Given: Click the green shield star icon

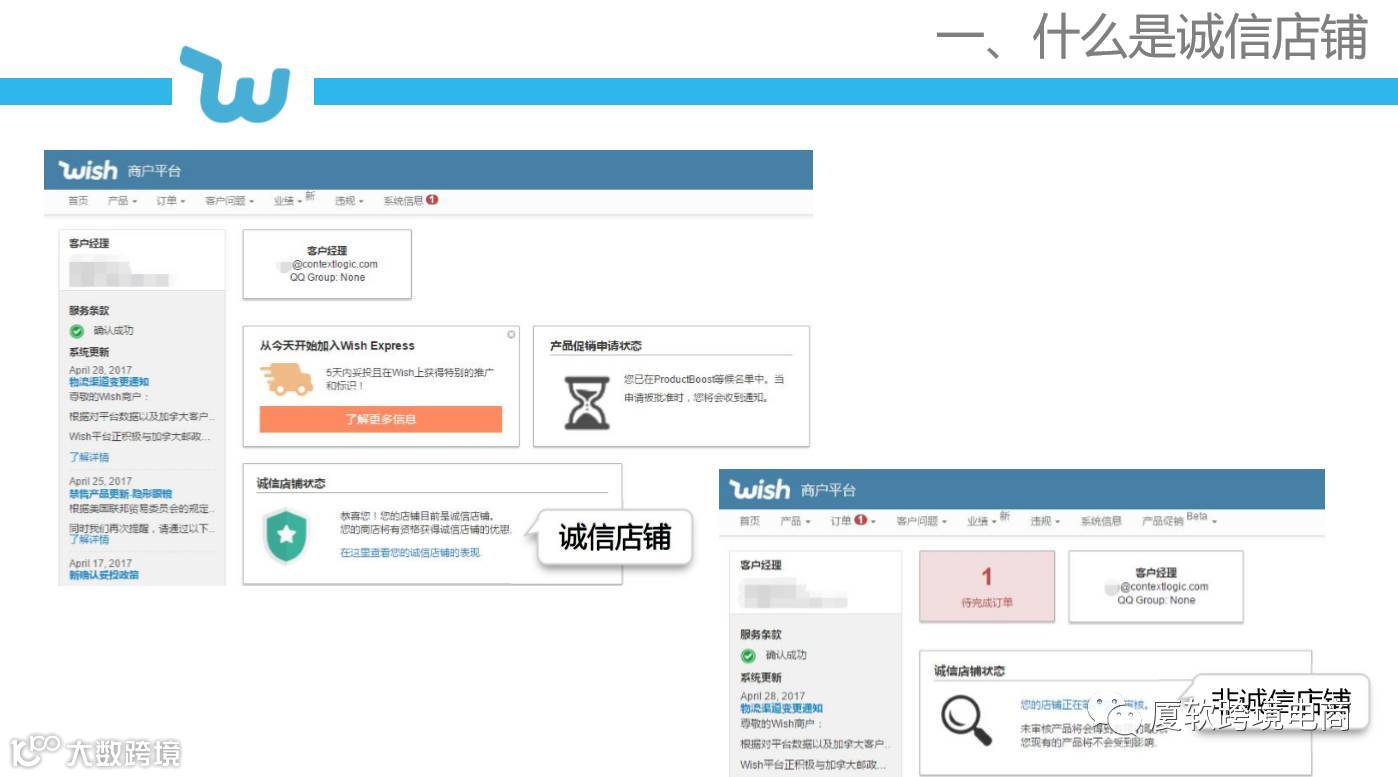Looking at the screenshot, I should (x=286, y=535).
